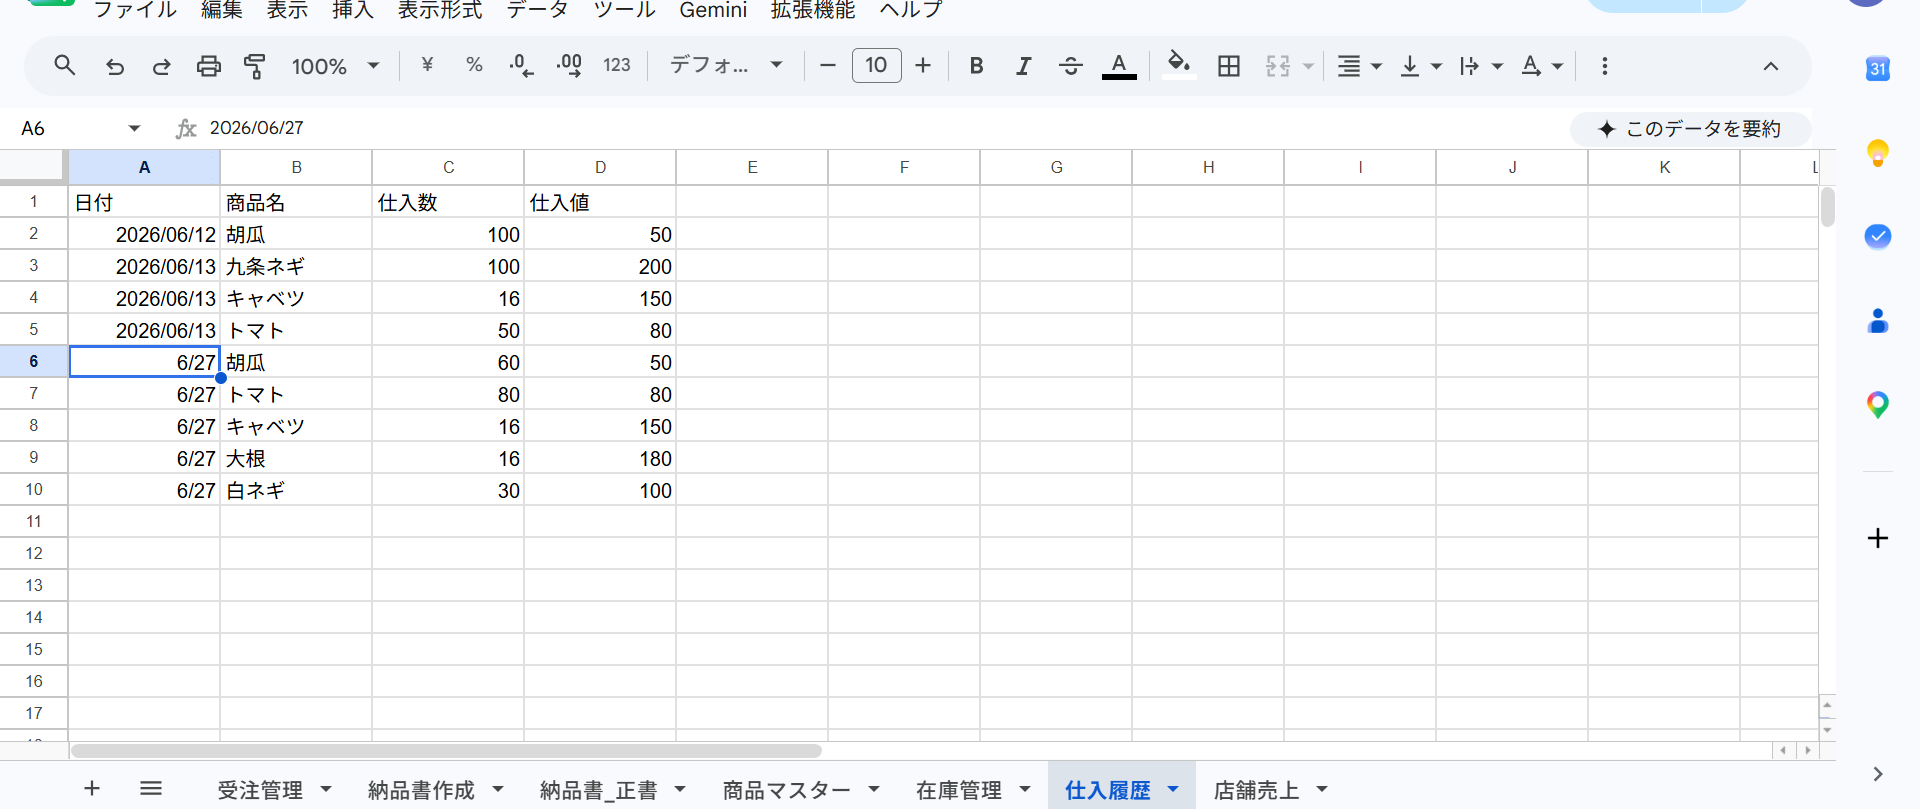Open the name box dropdown arrow
Screen dimensions: 1920x809
click(x=134, y=128)
